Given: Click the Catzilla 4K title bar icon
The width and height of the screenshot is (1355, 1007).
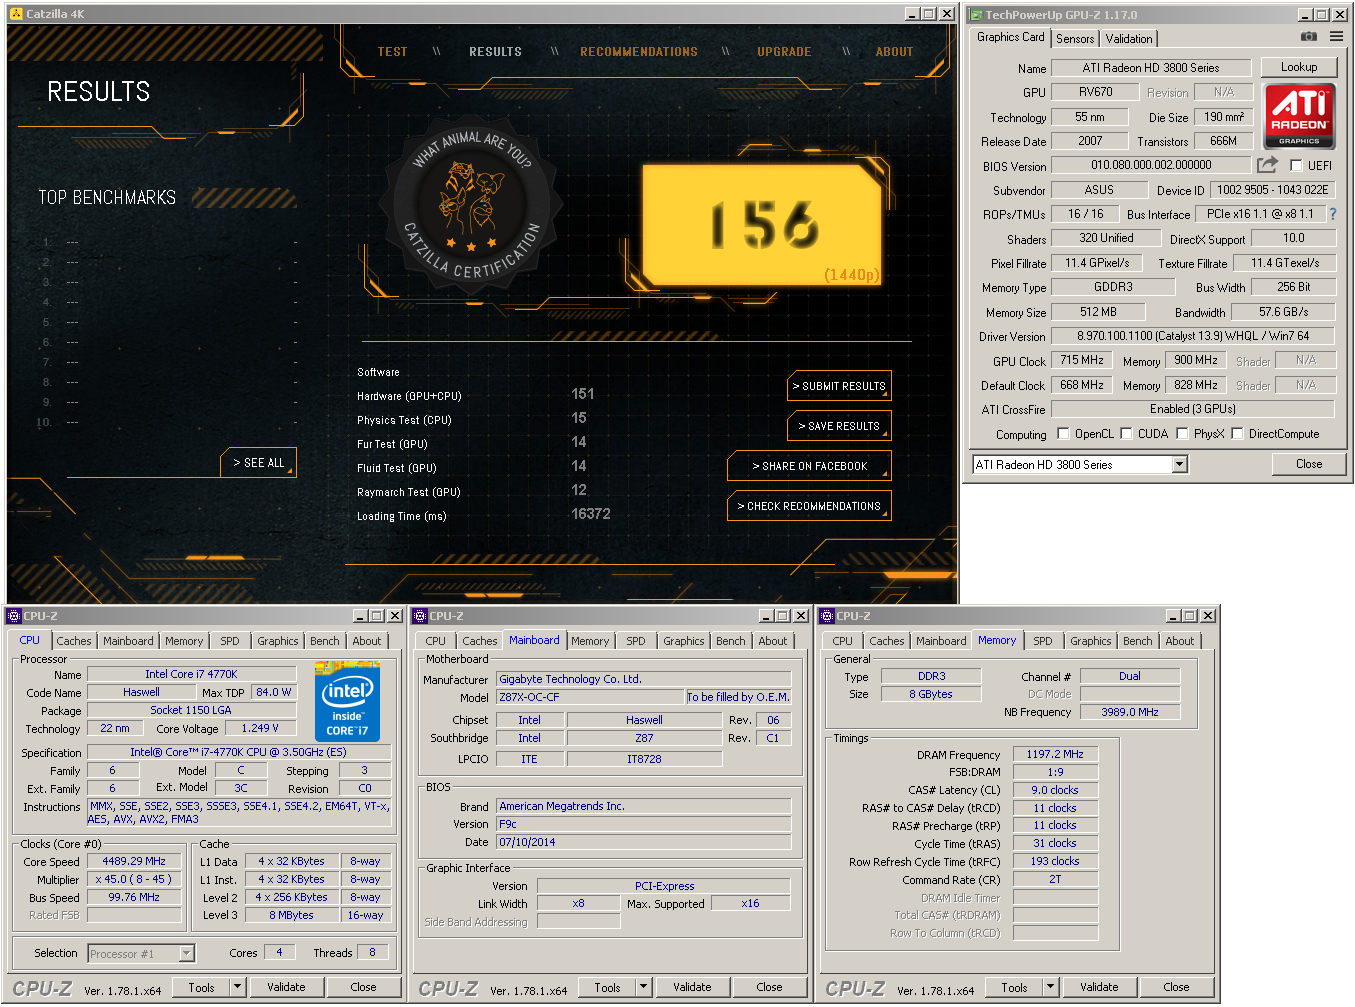Looking at the screenshot, I should [x=16, y=14].
